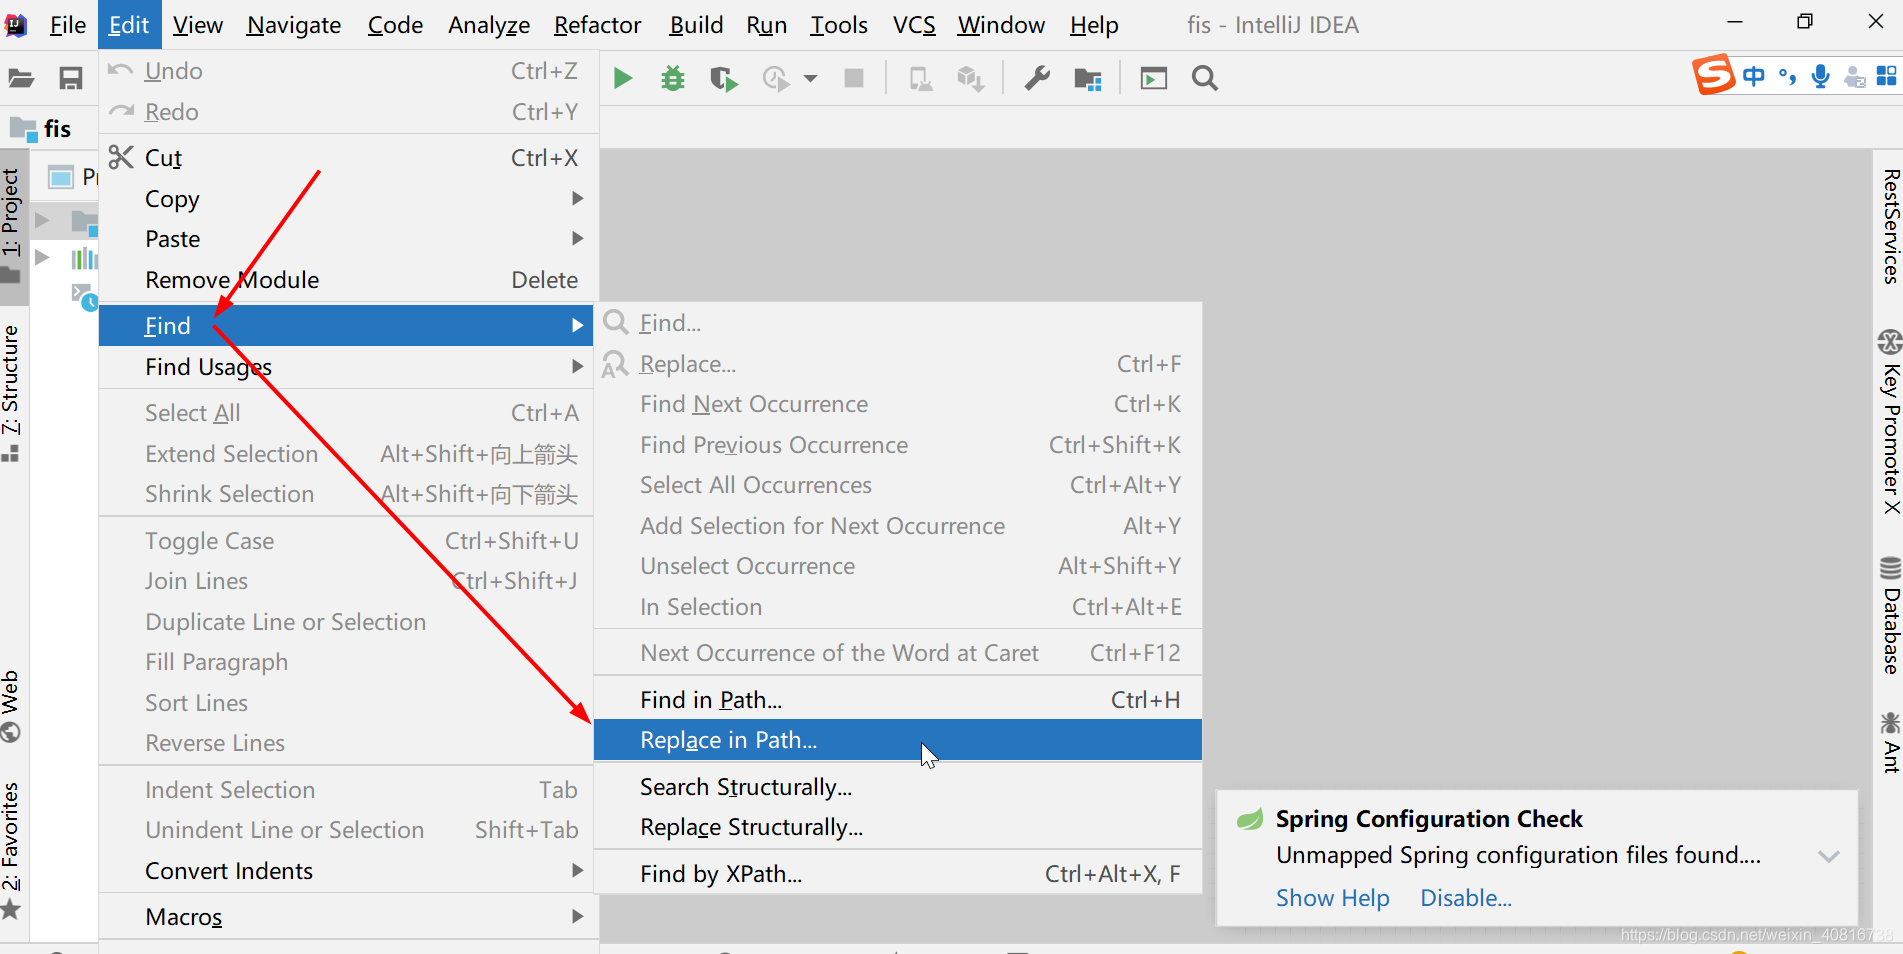Click the green Run triangle icon
Image resolution: width=1903 pixels, height=954 pixels.
[x=622, y=78]
